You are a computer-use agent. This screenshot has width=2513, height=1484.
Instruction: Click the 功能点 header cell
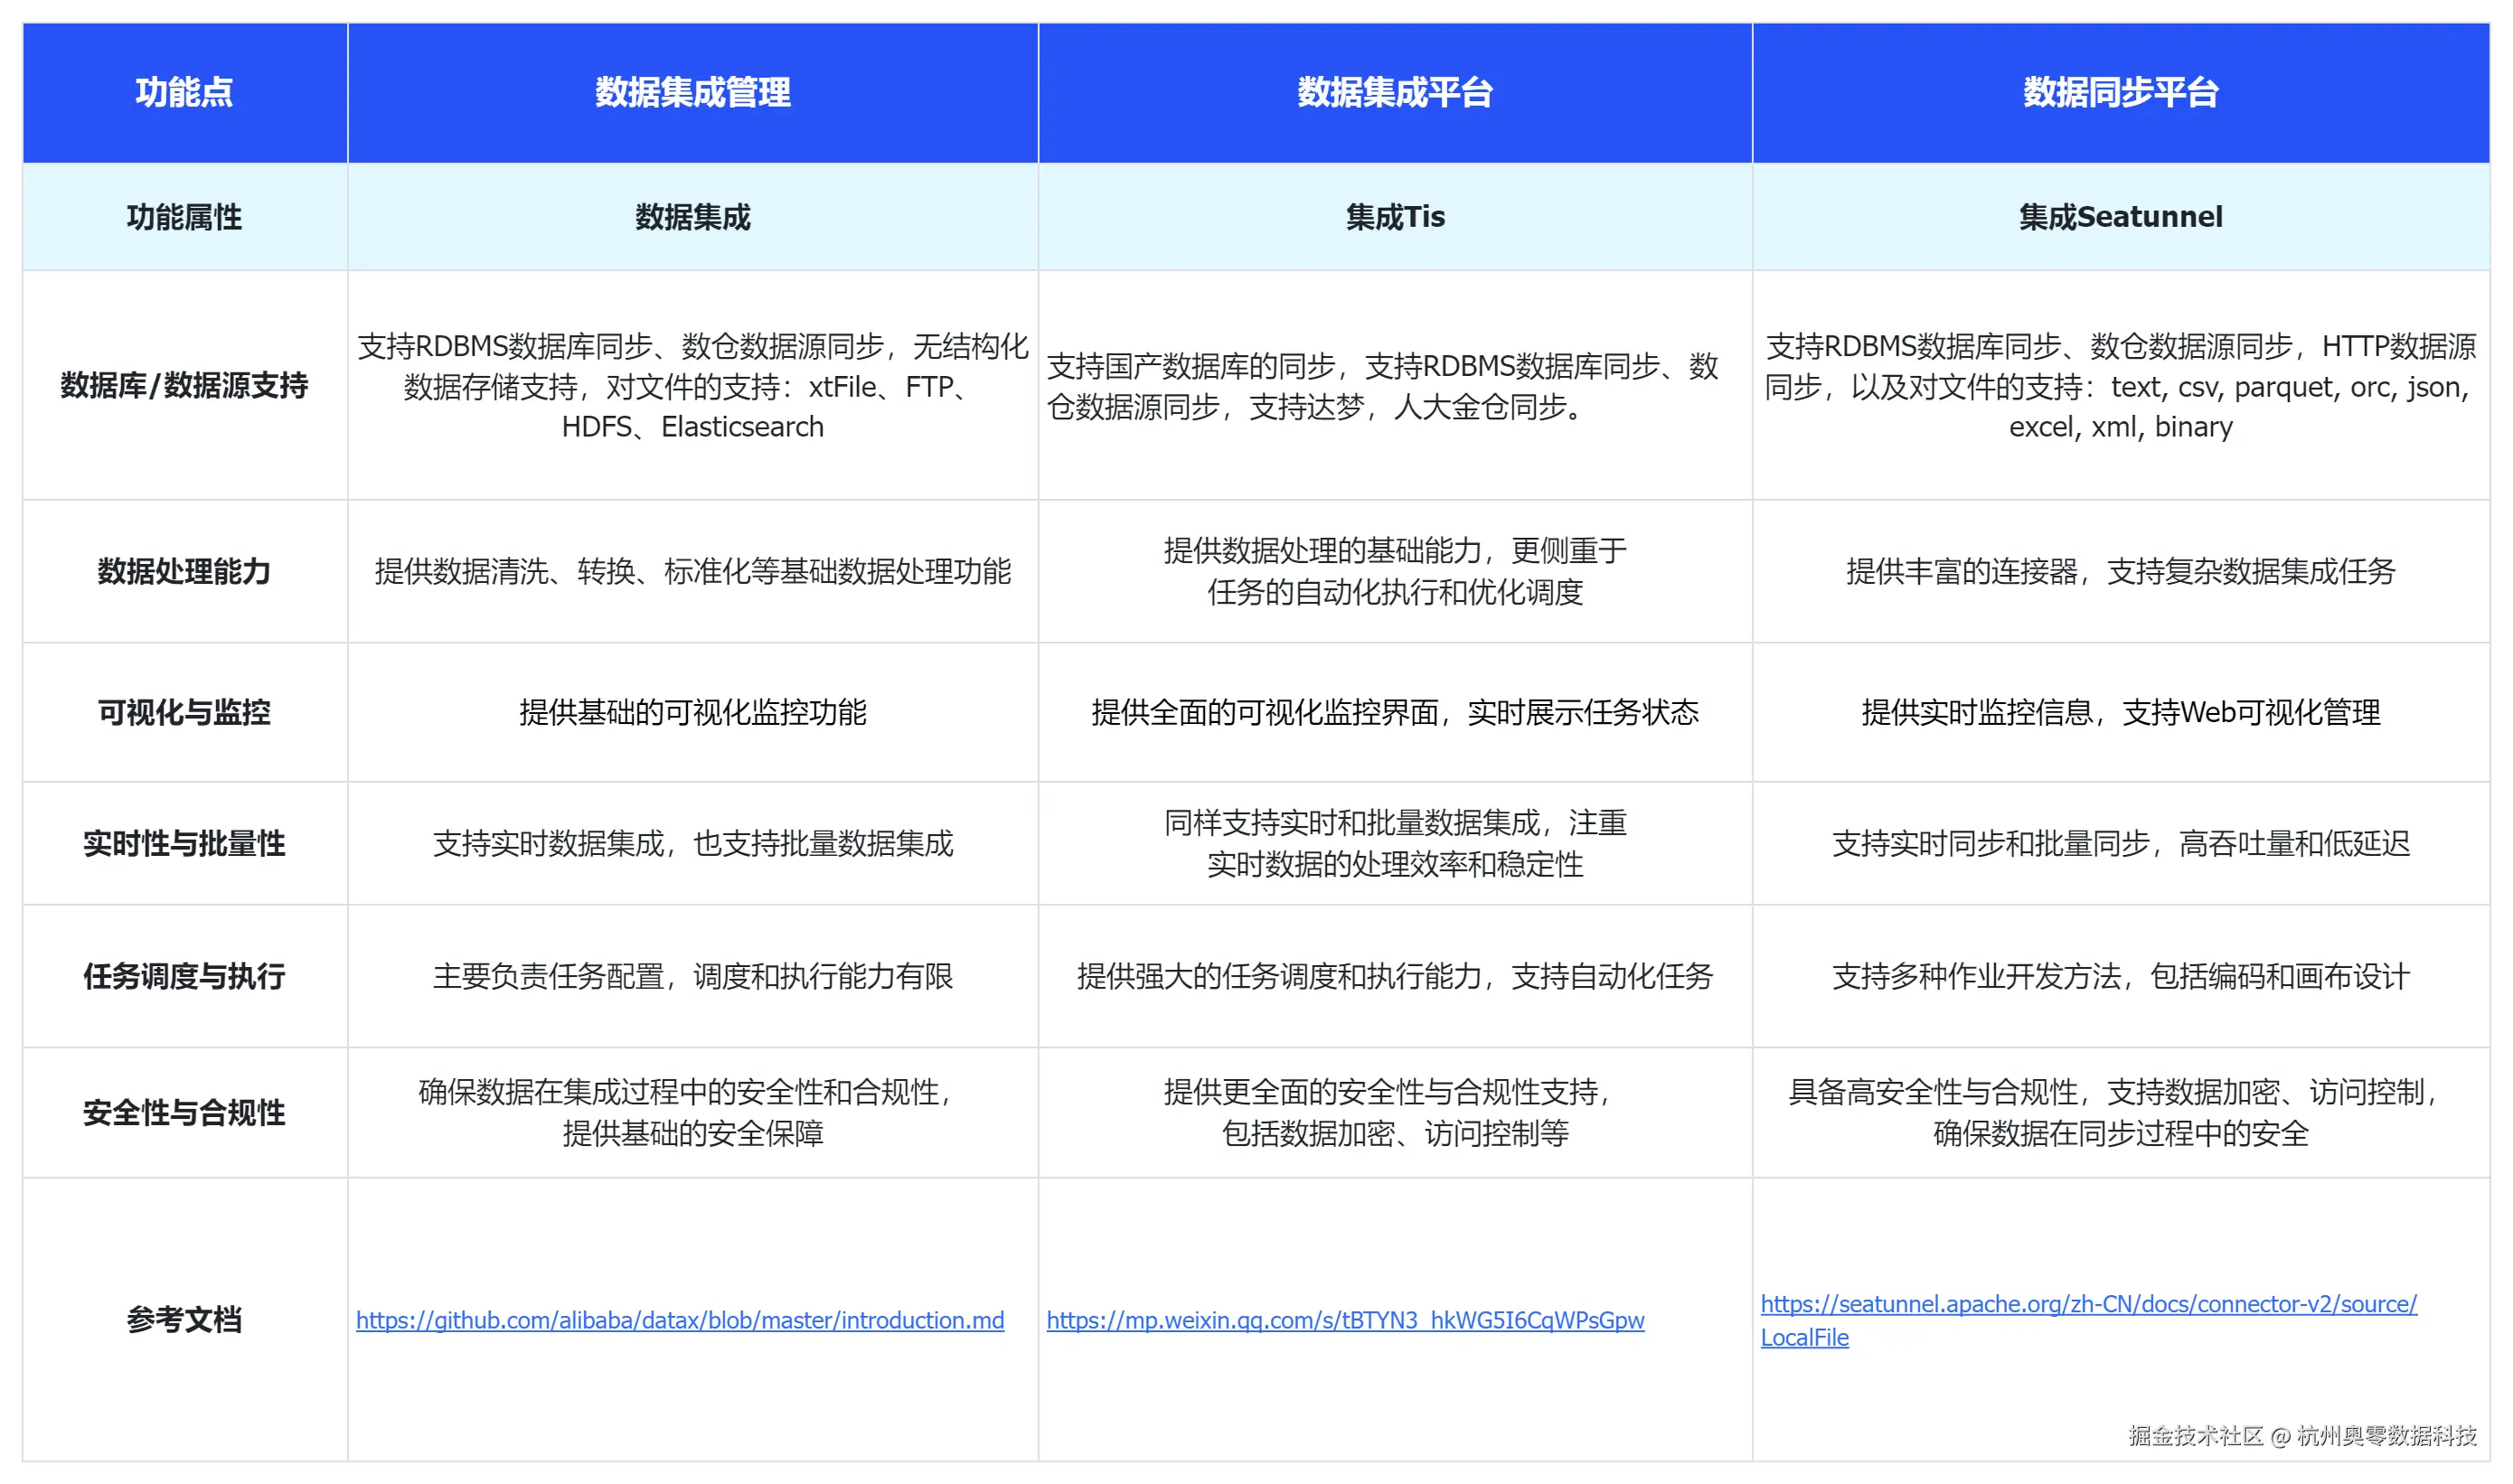(185, 92)
